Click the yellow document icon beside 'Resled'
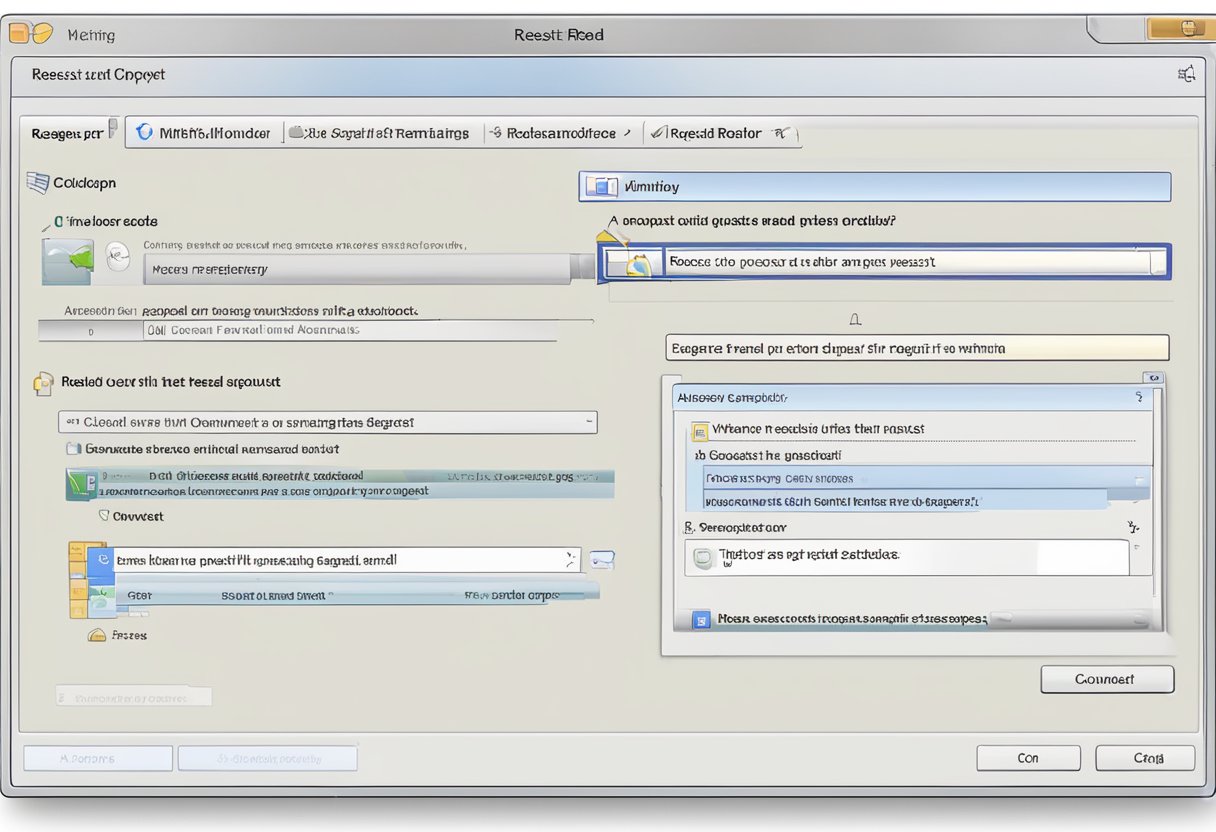 [44, 382]
